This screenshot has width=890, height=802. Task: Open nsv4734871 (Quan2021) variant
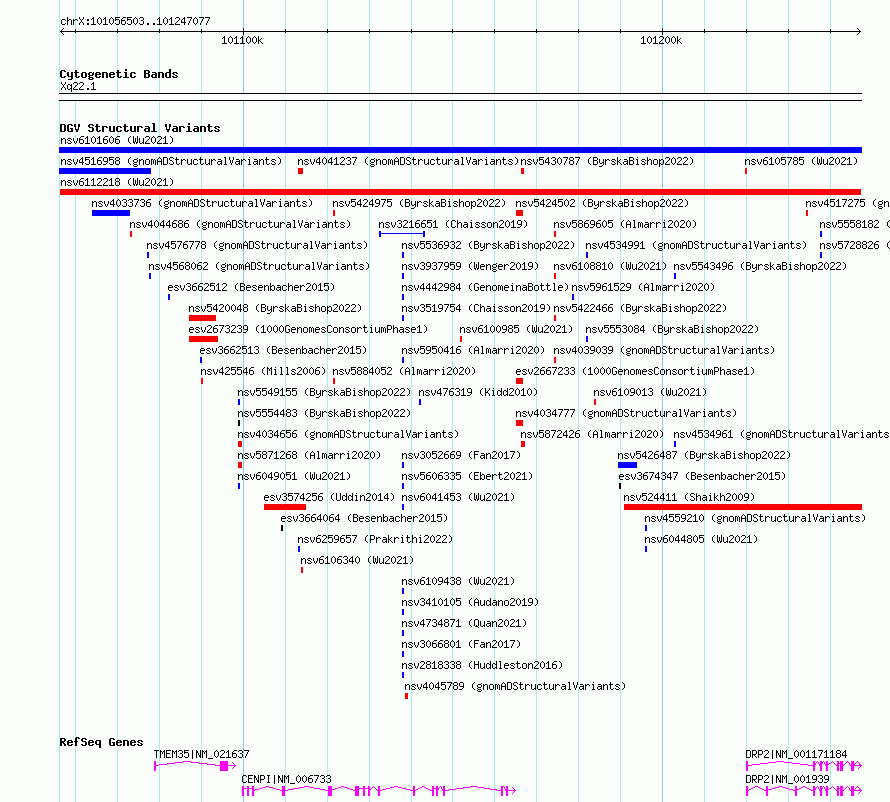click(x=464, y=623)
